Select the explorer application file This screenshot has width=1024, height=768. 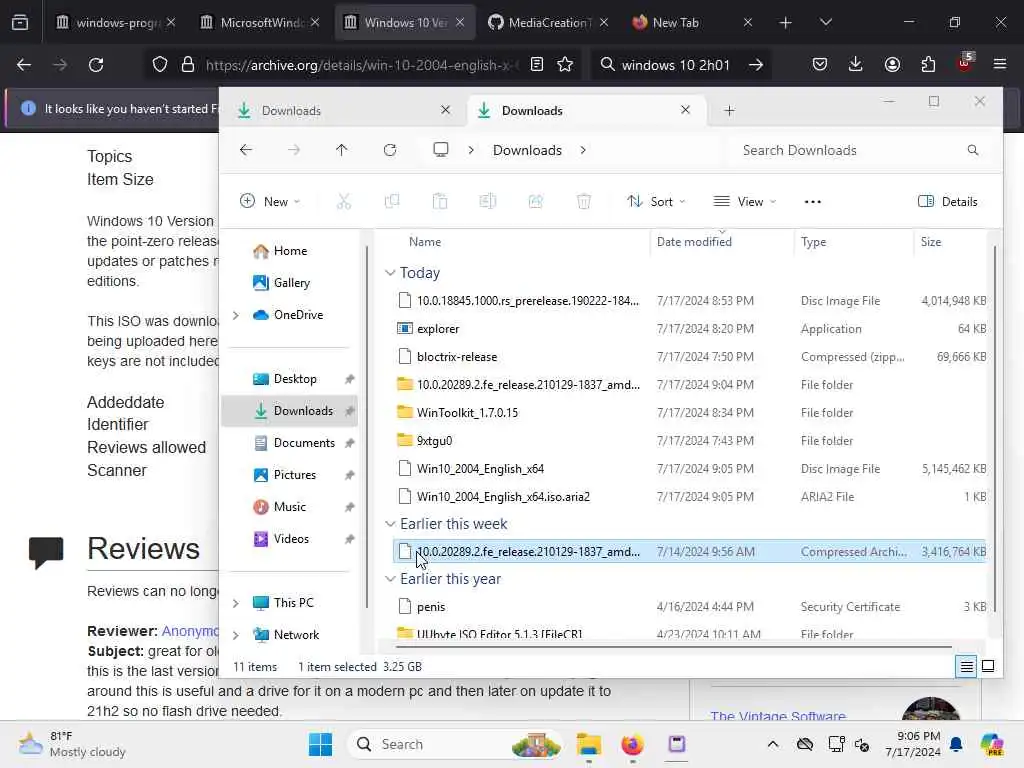click(690, 328)
